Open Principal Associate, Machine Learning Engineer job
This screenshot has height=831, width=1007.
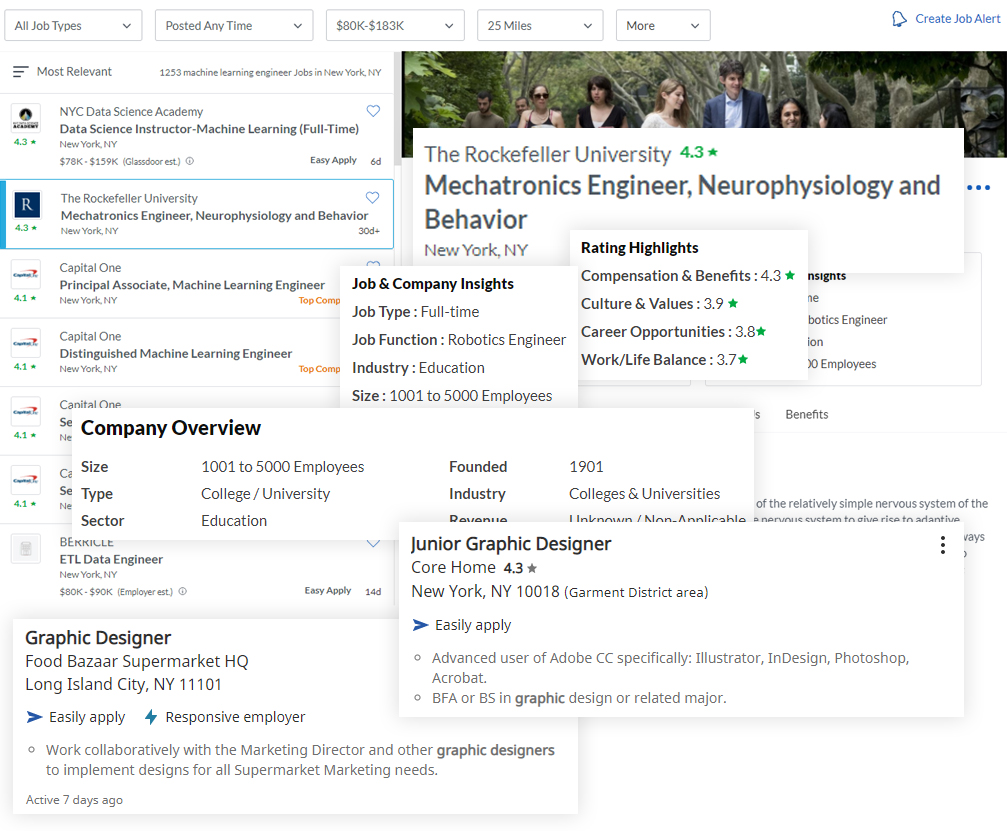click(x=192, y=284)
